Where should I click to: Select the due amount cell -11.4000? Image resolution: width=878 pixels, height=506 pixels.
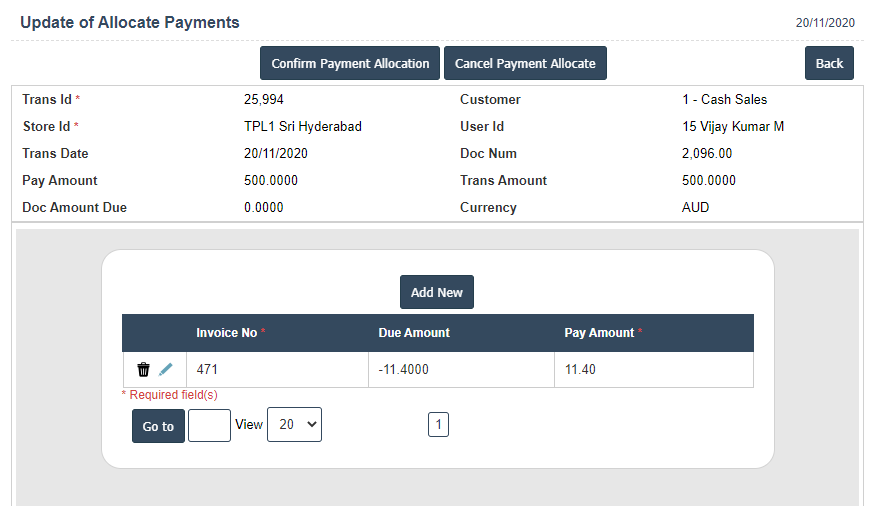pyautogui.click(x=403, y=370)
